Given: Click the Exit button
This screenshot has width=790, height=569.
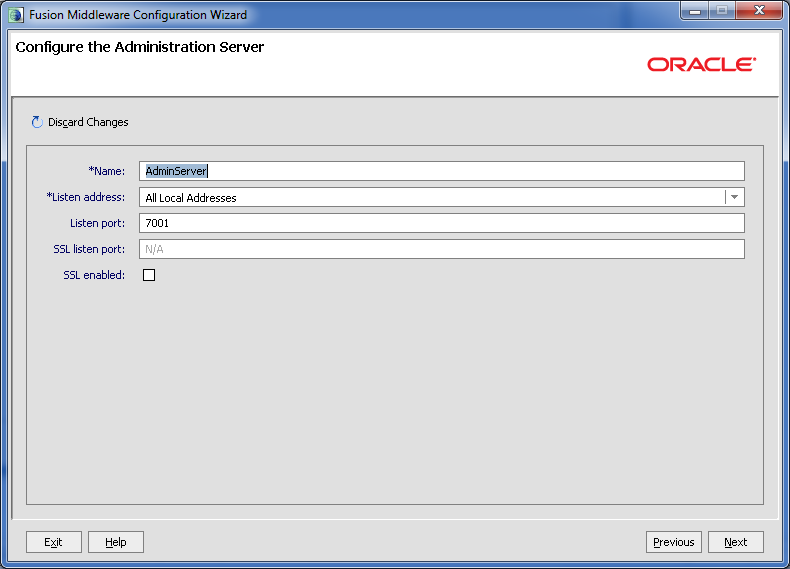Looking at the screenshot, I should pyautogui.click(x=54, y=542).
